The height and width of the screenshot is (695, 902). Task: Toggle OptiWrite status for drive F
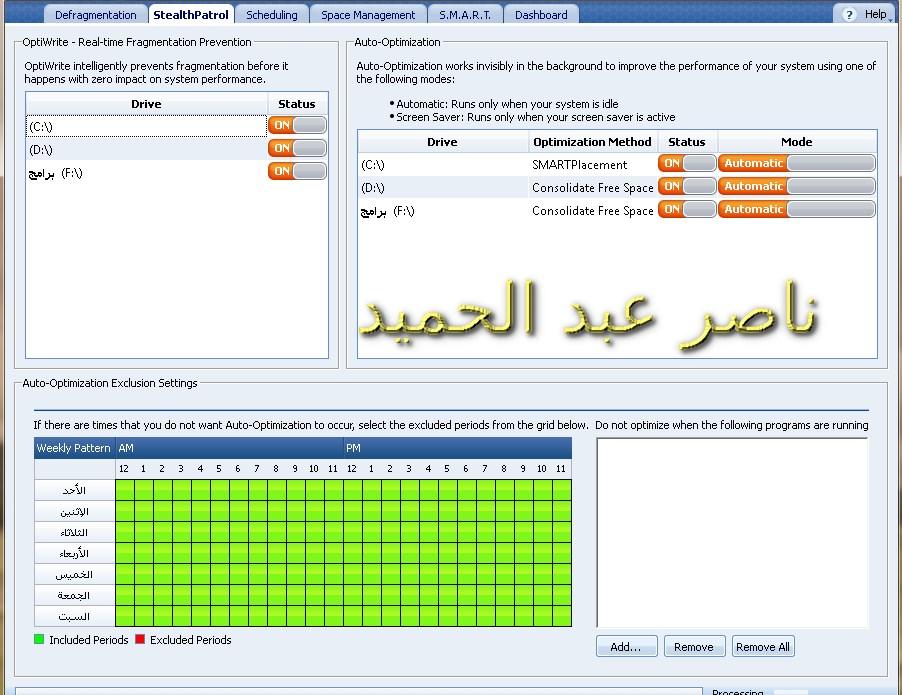pos(297,172)
